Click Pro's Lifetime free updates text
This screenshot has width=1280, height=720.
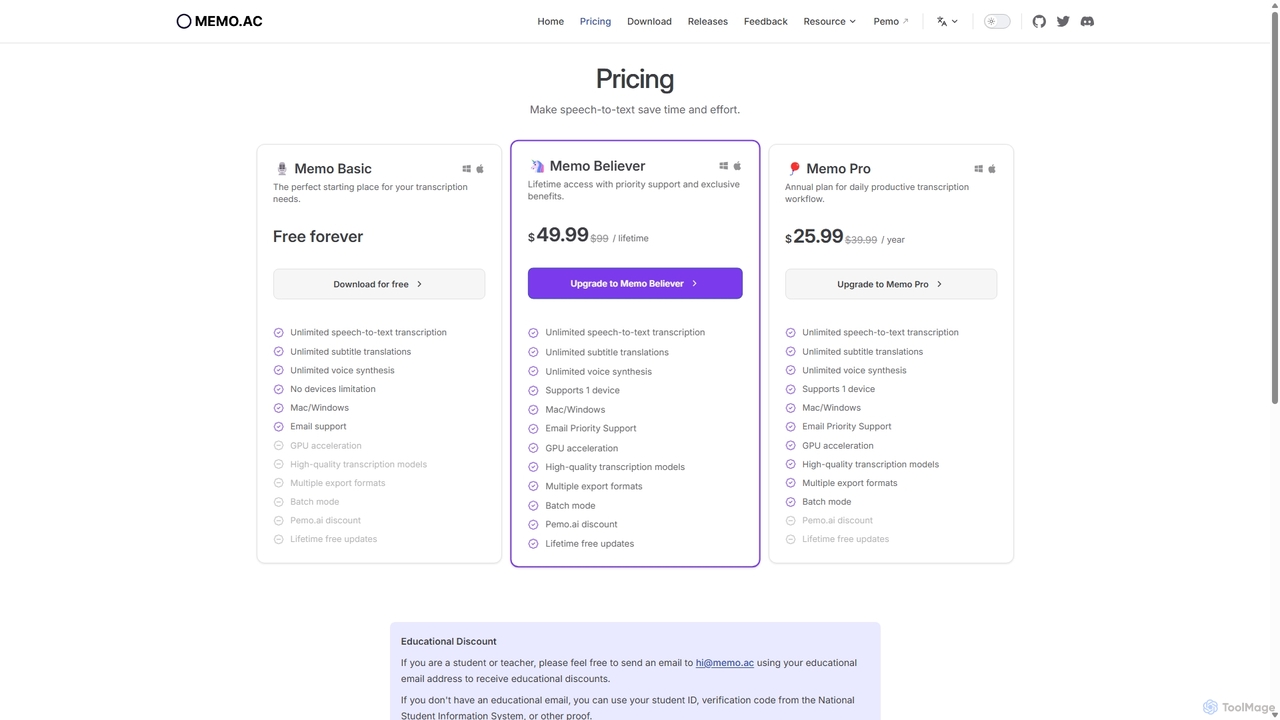click(x=845, y=539)
